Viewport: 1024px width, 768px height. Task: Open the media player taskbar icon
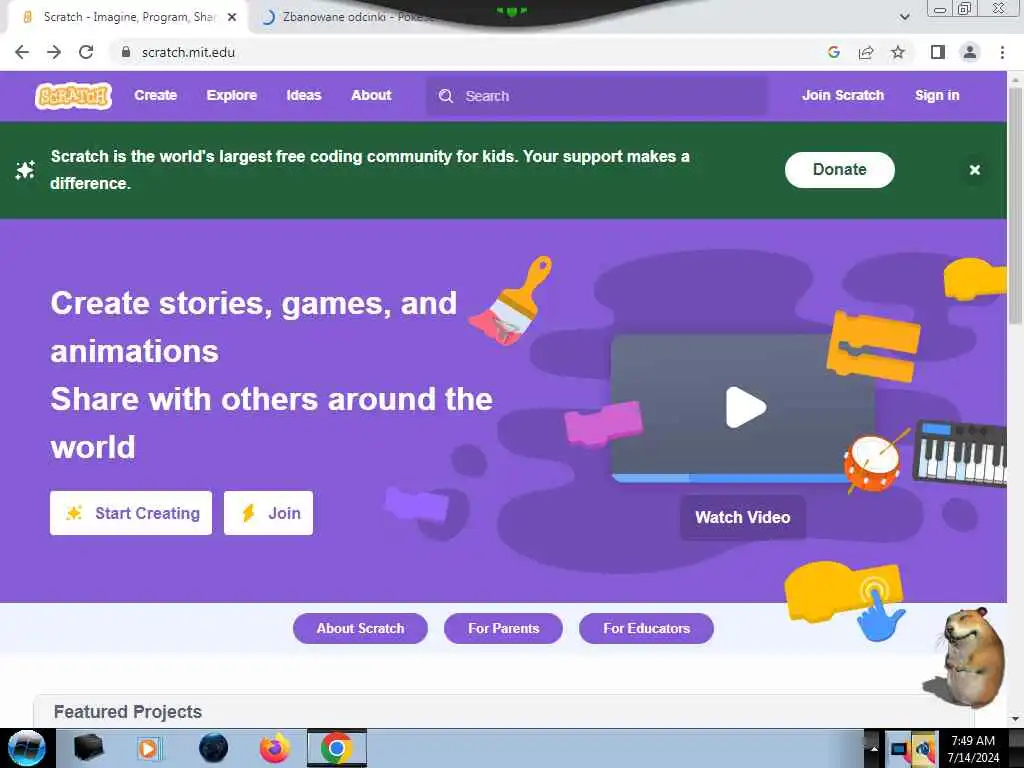148,748
